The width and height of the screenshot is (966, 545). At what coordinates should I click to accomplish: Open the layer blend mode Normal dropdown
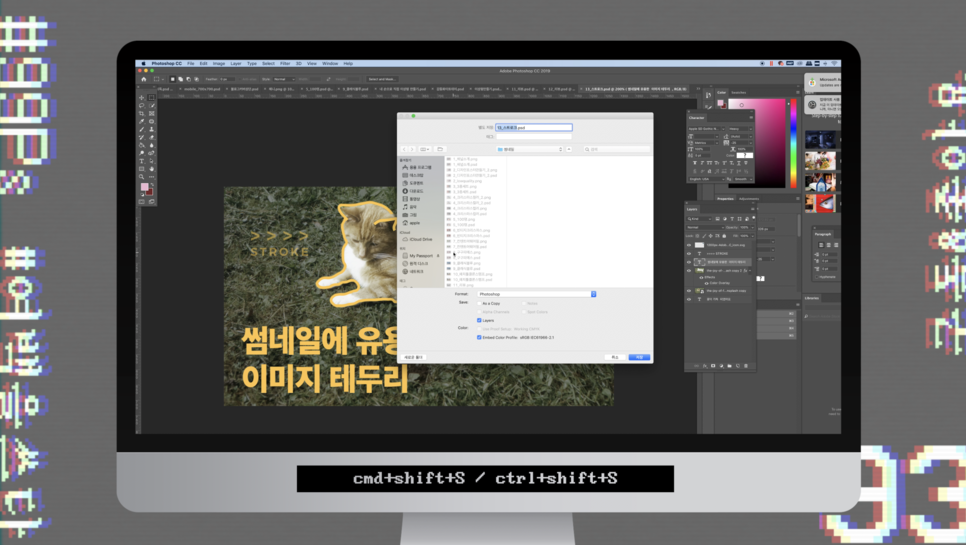[705, 227]
